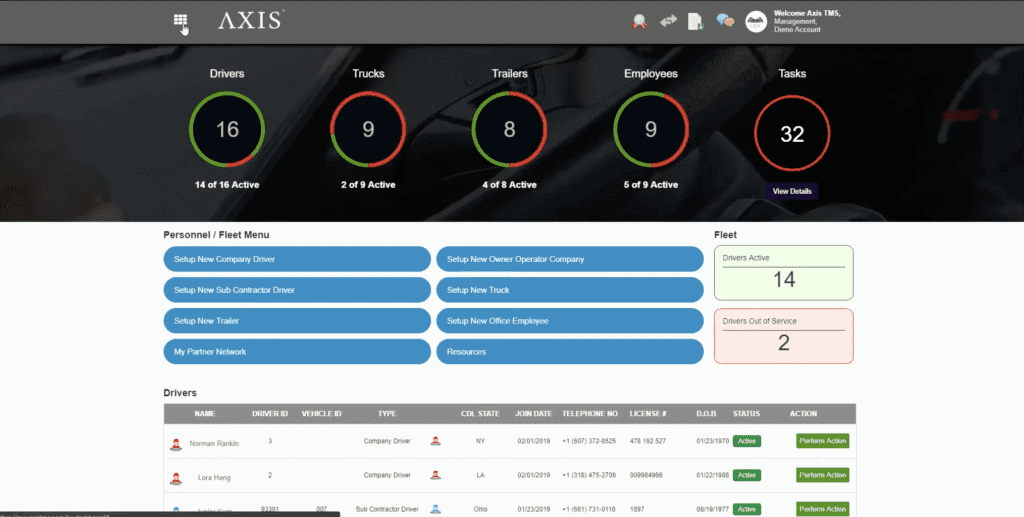This screenshot has height=517, width=1024.
Task: Click the transfer arrows icon in header
Action: (668, 21)
